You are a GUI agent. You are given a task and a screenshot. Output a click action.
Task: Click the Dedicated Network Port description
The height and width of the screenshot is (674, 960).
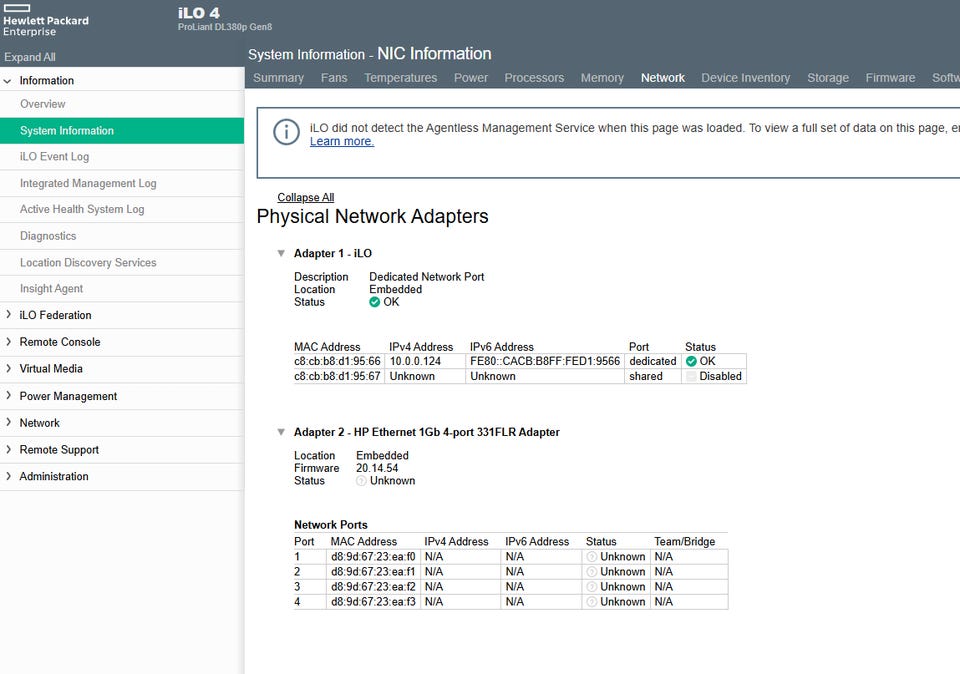(427, 277)
